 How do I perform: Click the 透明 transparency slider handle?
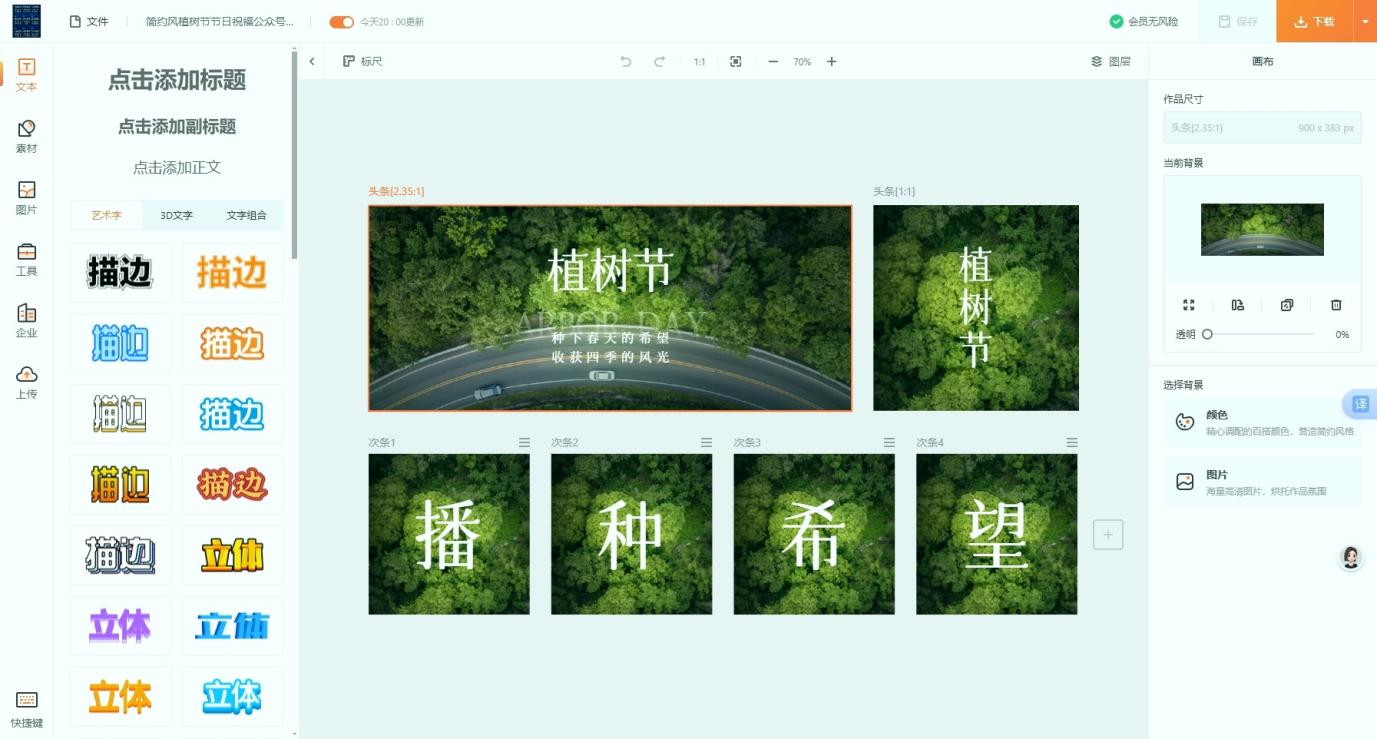click(x=1207, y=335)
